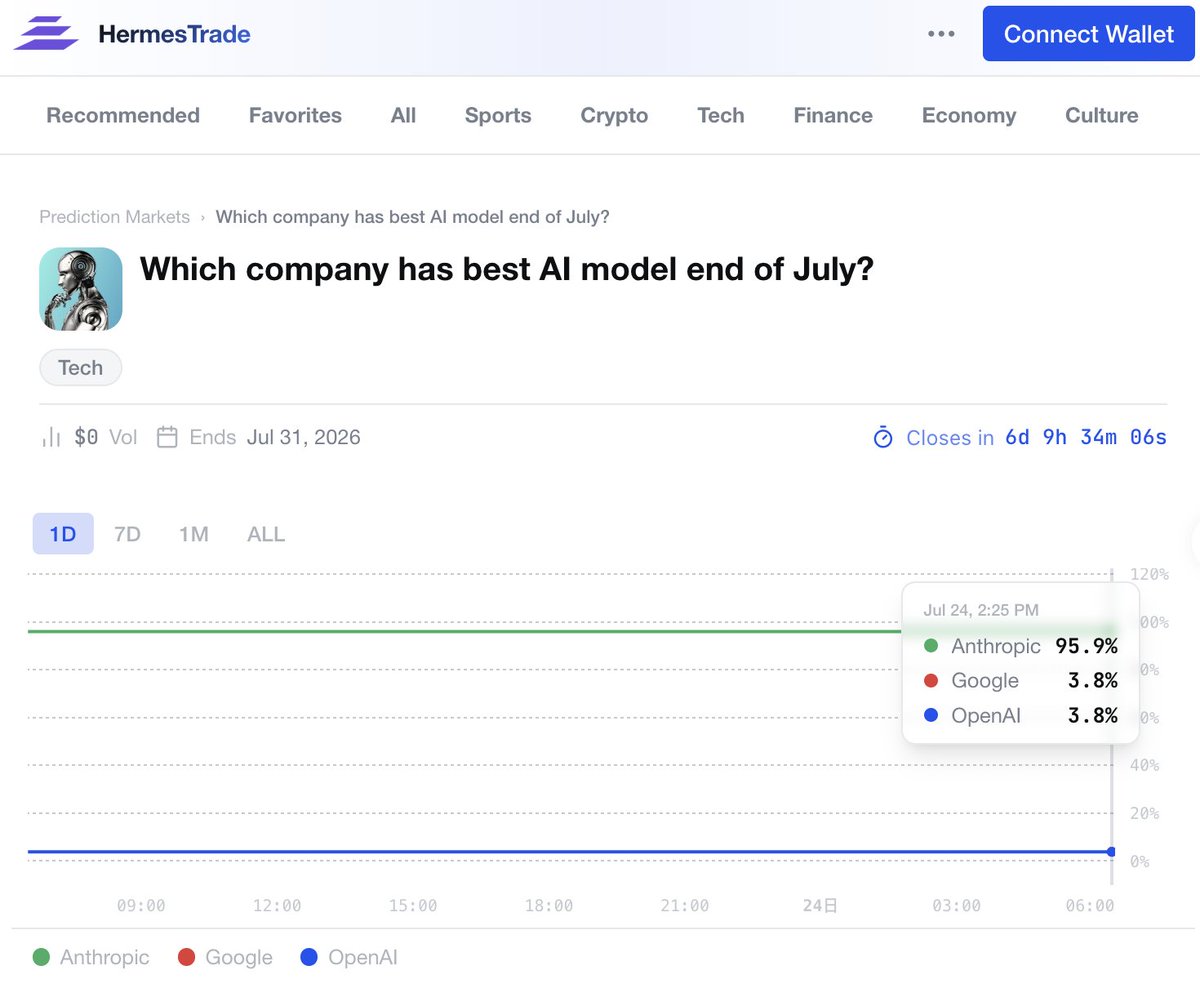Screen dimensions: 1200x988
Task: Click the Jul 31, 2026 end date
Action: click(x=304, y=437)
